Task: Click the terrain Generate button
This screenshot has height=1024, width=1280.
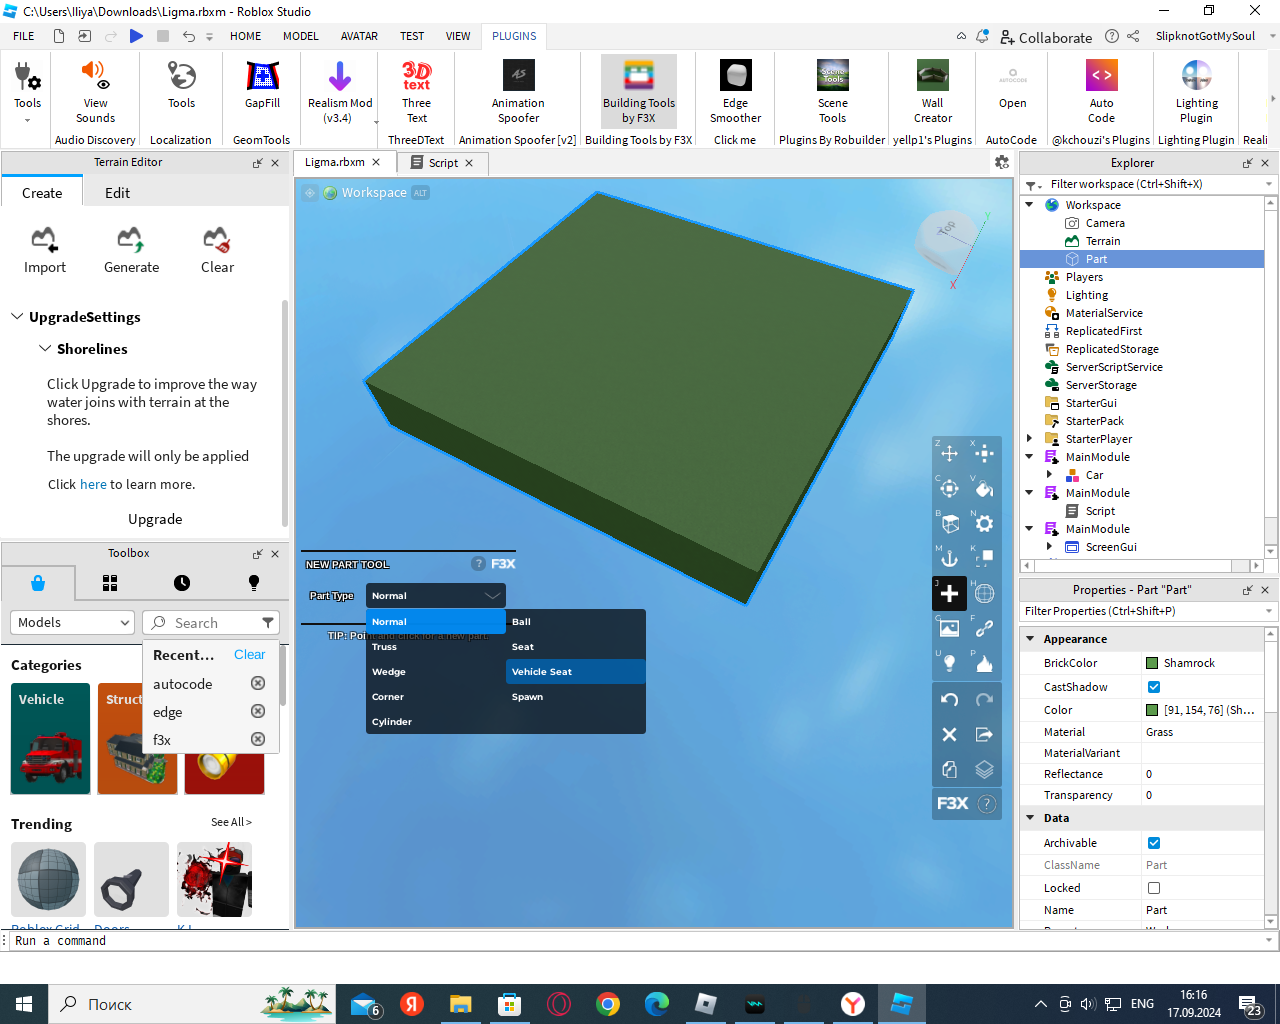Action: (131, 250)
